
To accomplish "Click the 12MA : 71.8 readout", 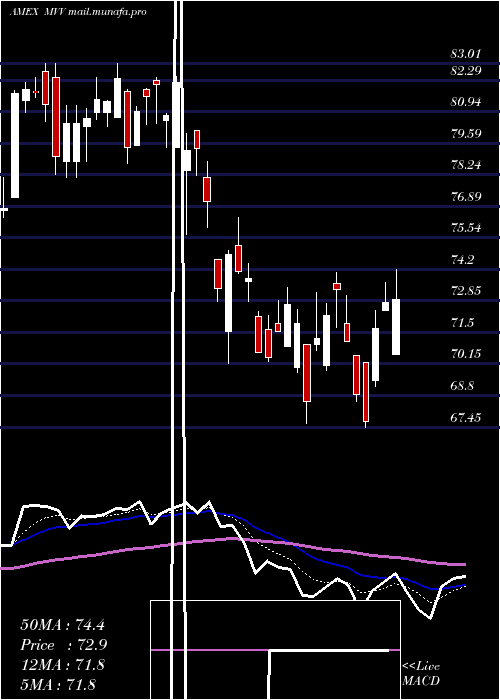I will point(62,665).
